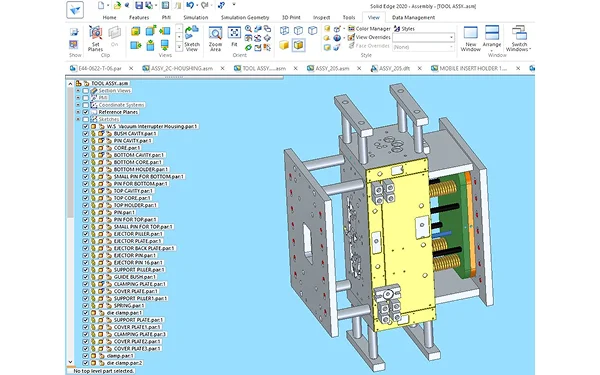Open the Styles dropdown combo box
This screenshot has height=375, width=600.
[424, 38]
